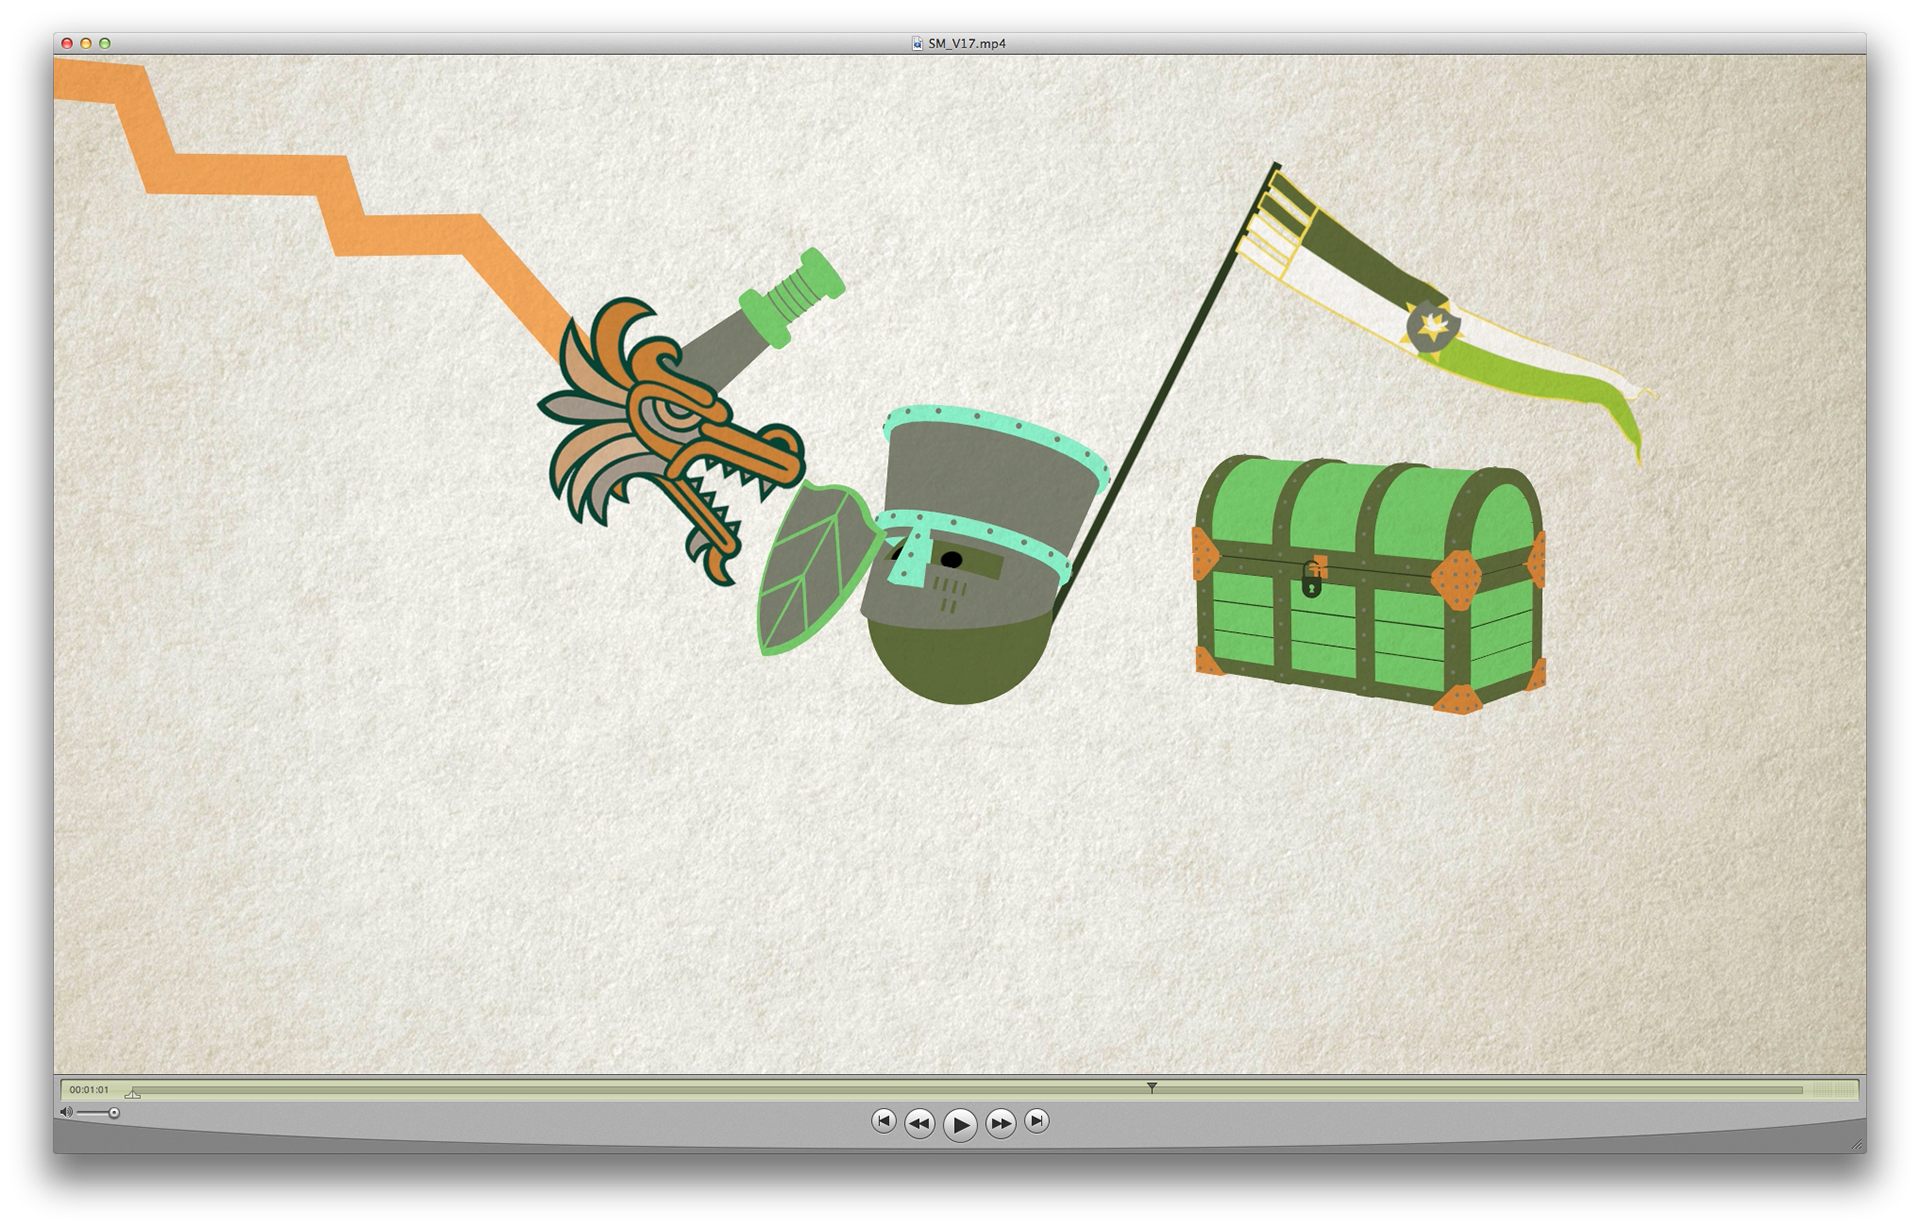Minimize the player window

click(x=86, y=43)
